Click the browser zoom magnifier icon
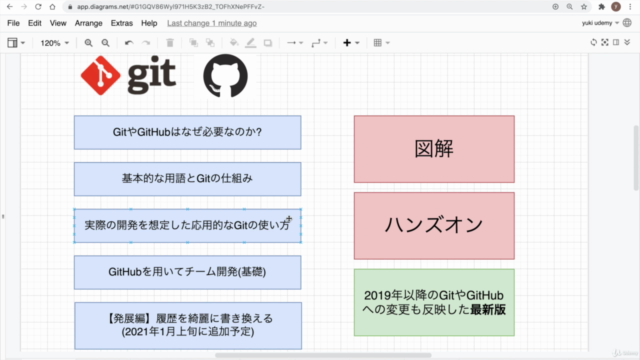Viewport: 640px width, 360px height. click(x=569, y=7)
